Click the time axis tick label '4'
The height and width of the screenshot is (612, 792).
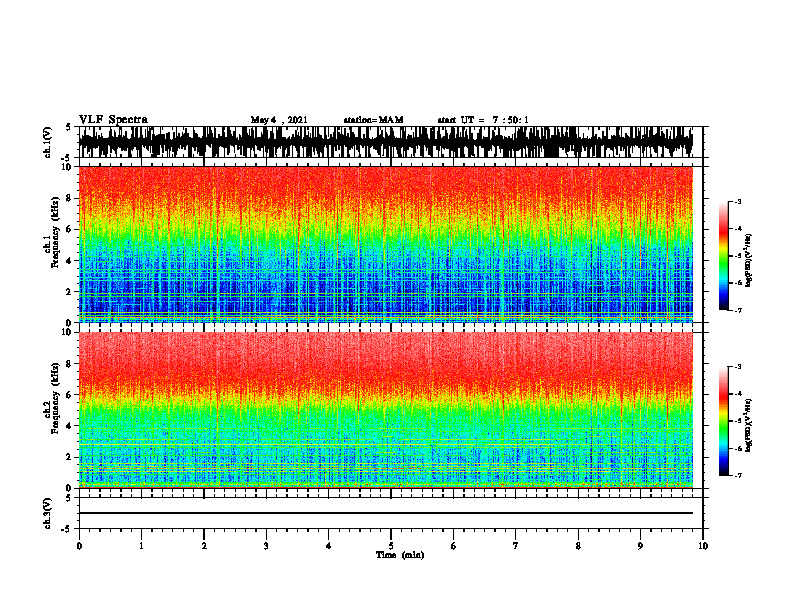329,546
